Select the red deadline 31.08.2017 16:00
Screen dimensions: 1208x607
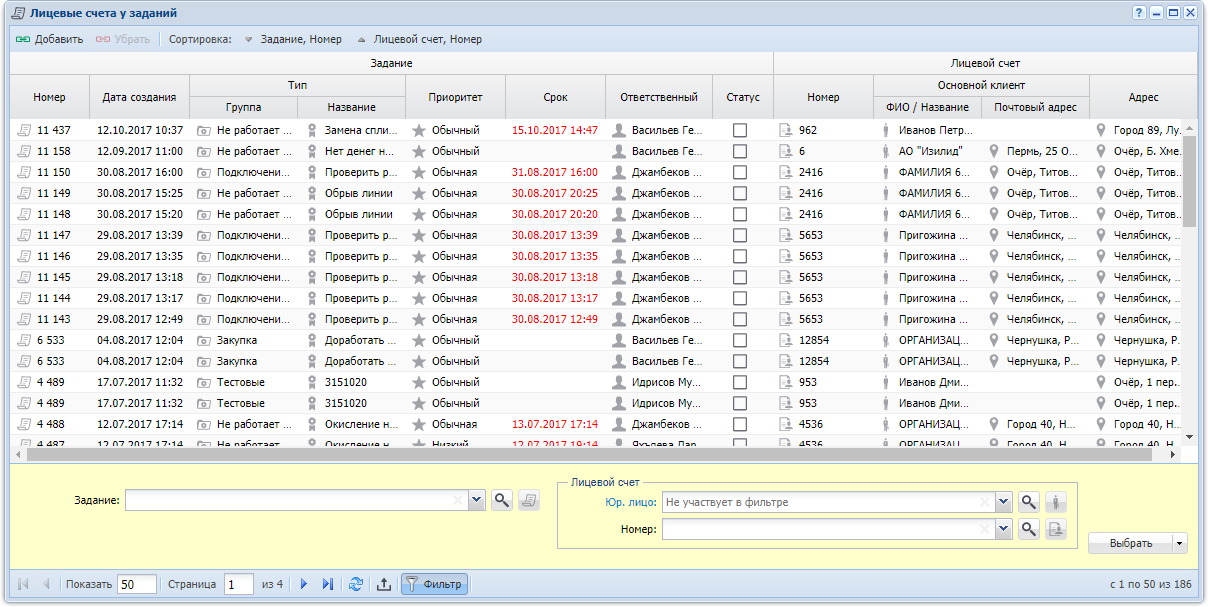(x=555, y=172)
